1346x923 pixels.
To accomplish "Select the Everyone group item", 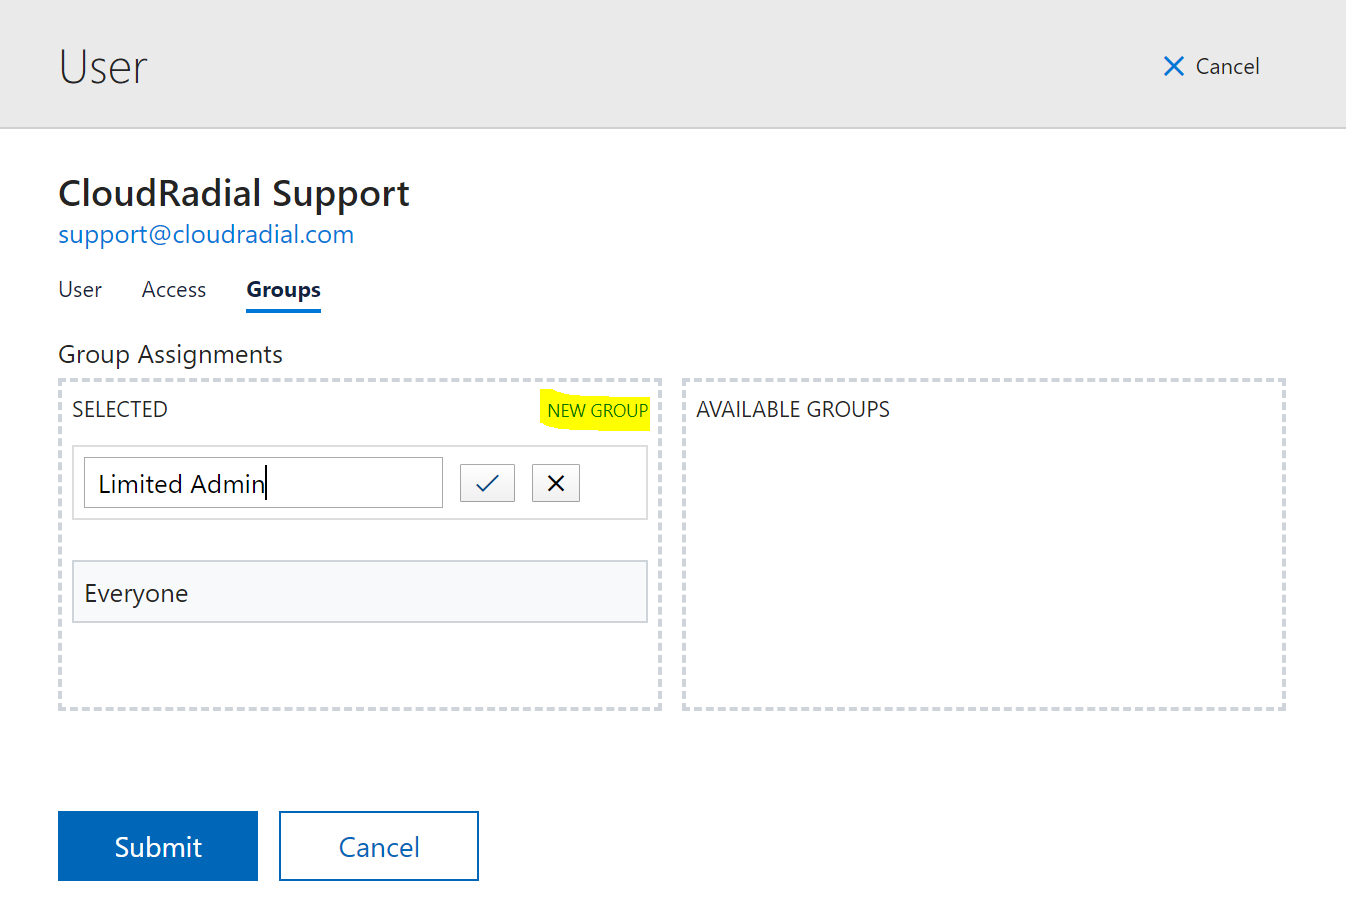I will 360,592.
